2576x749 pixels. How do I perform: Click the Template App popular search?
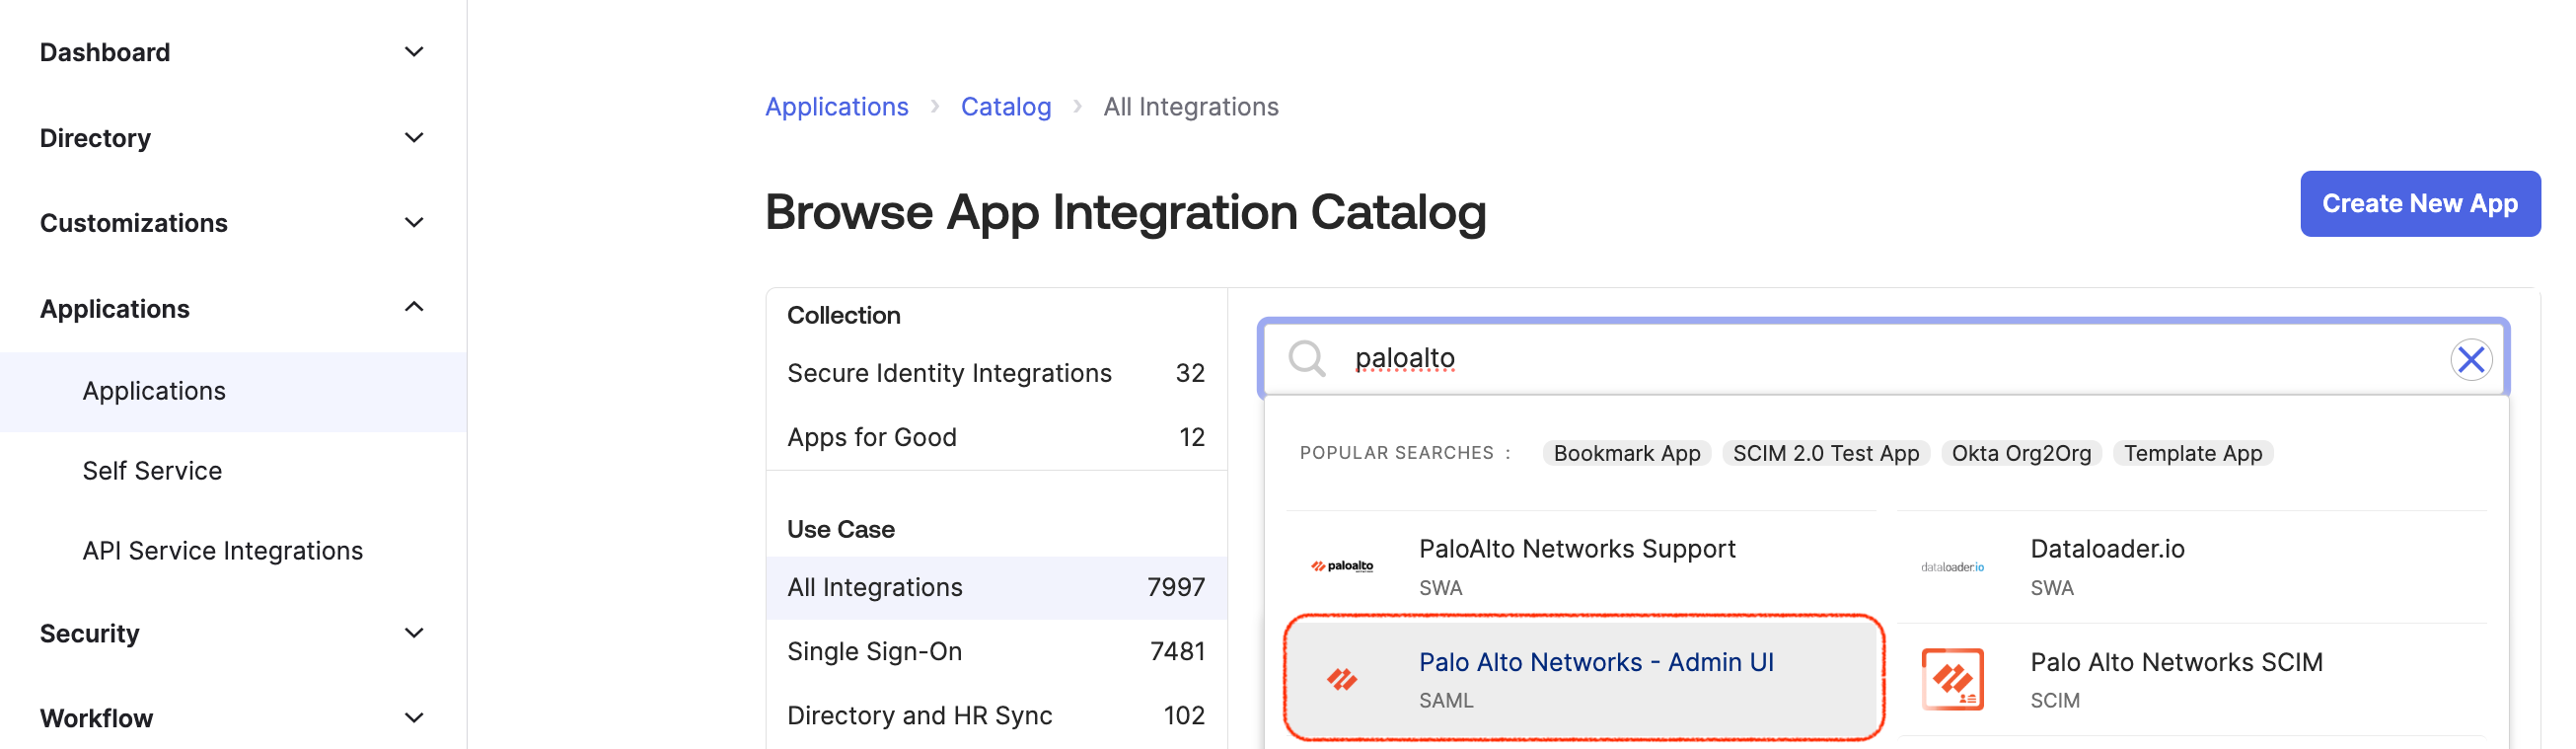click(x=2192, y=453)
